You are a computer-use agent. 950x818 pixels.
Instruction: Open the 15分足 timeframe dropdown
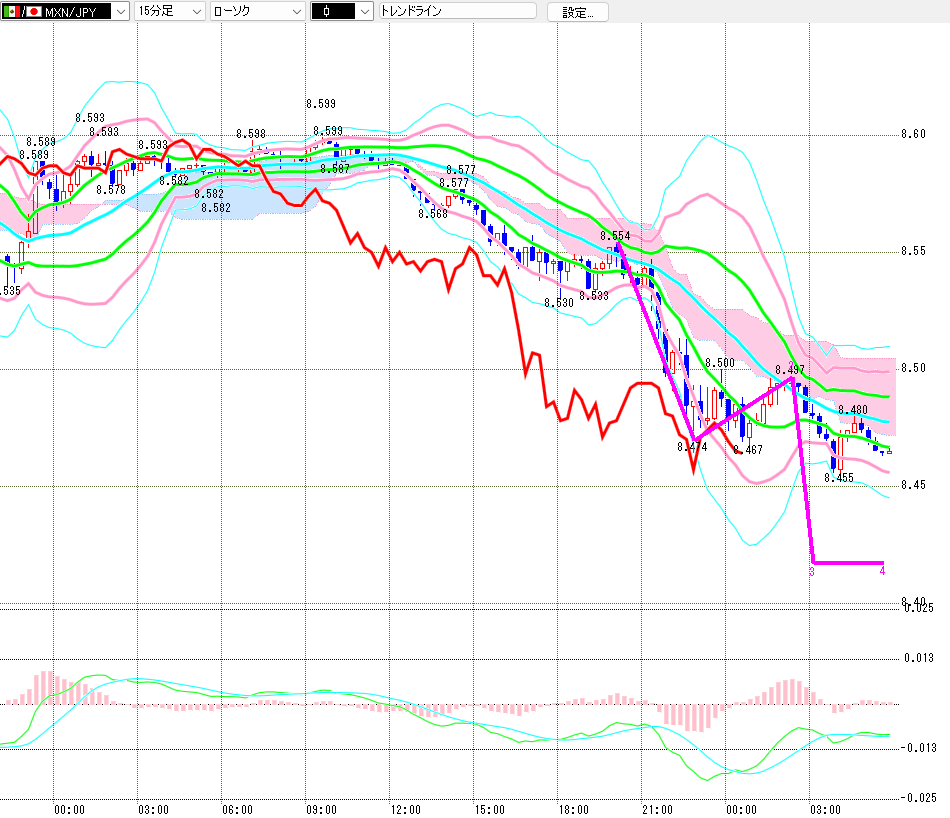170,11
